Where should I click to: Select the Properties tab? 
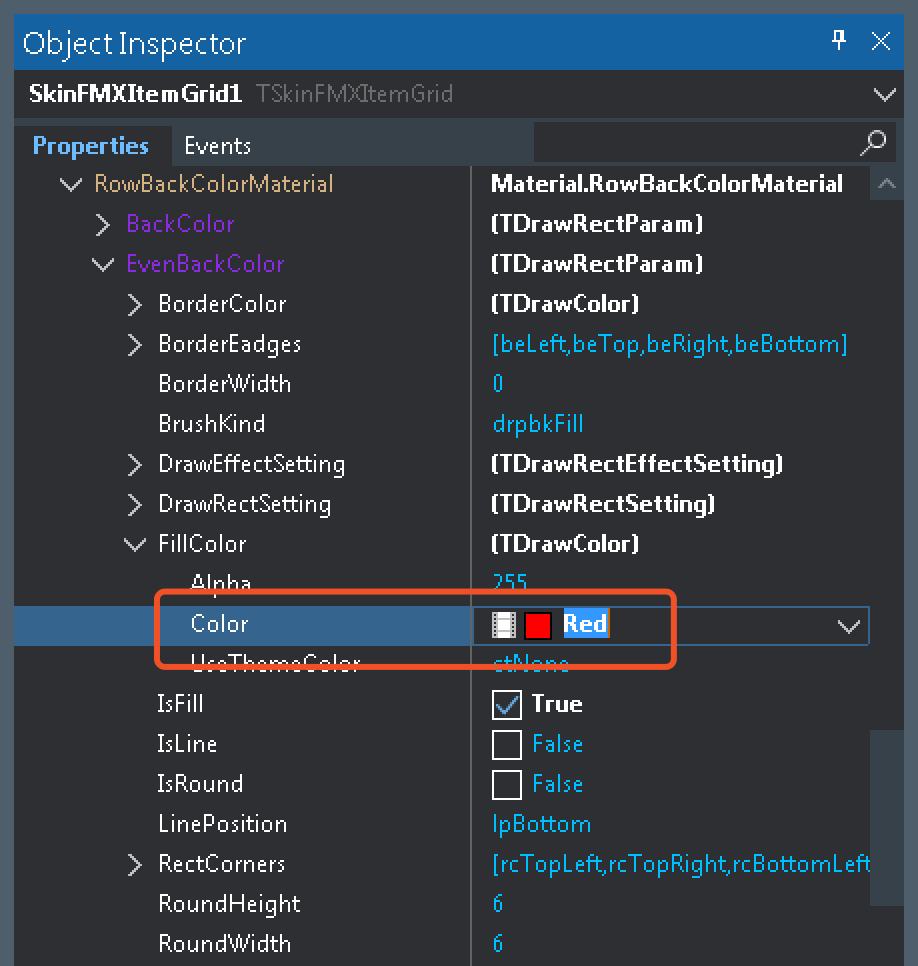(x=90, y=146)
